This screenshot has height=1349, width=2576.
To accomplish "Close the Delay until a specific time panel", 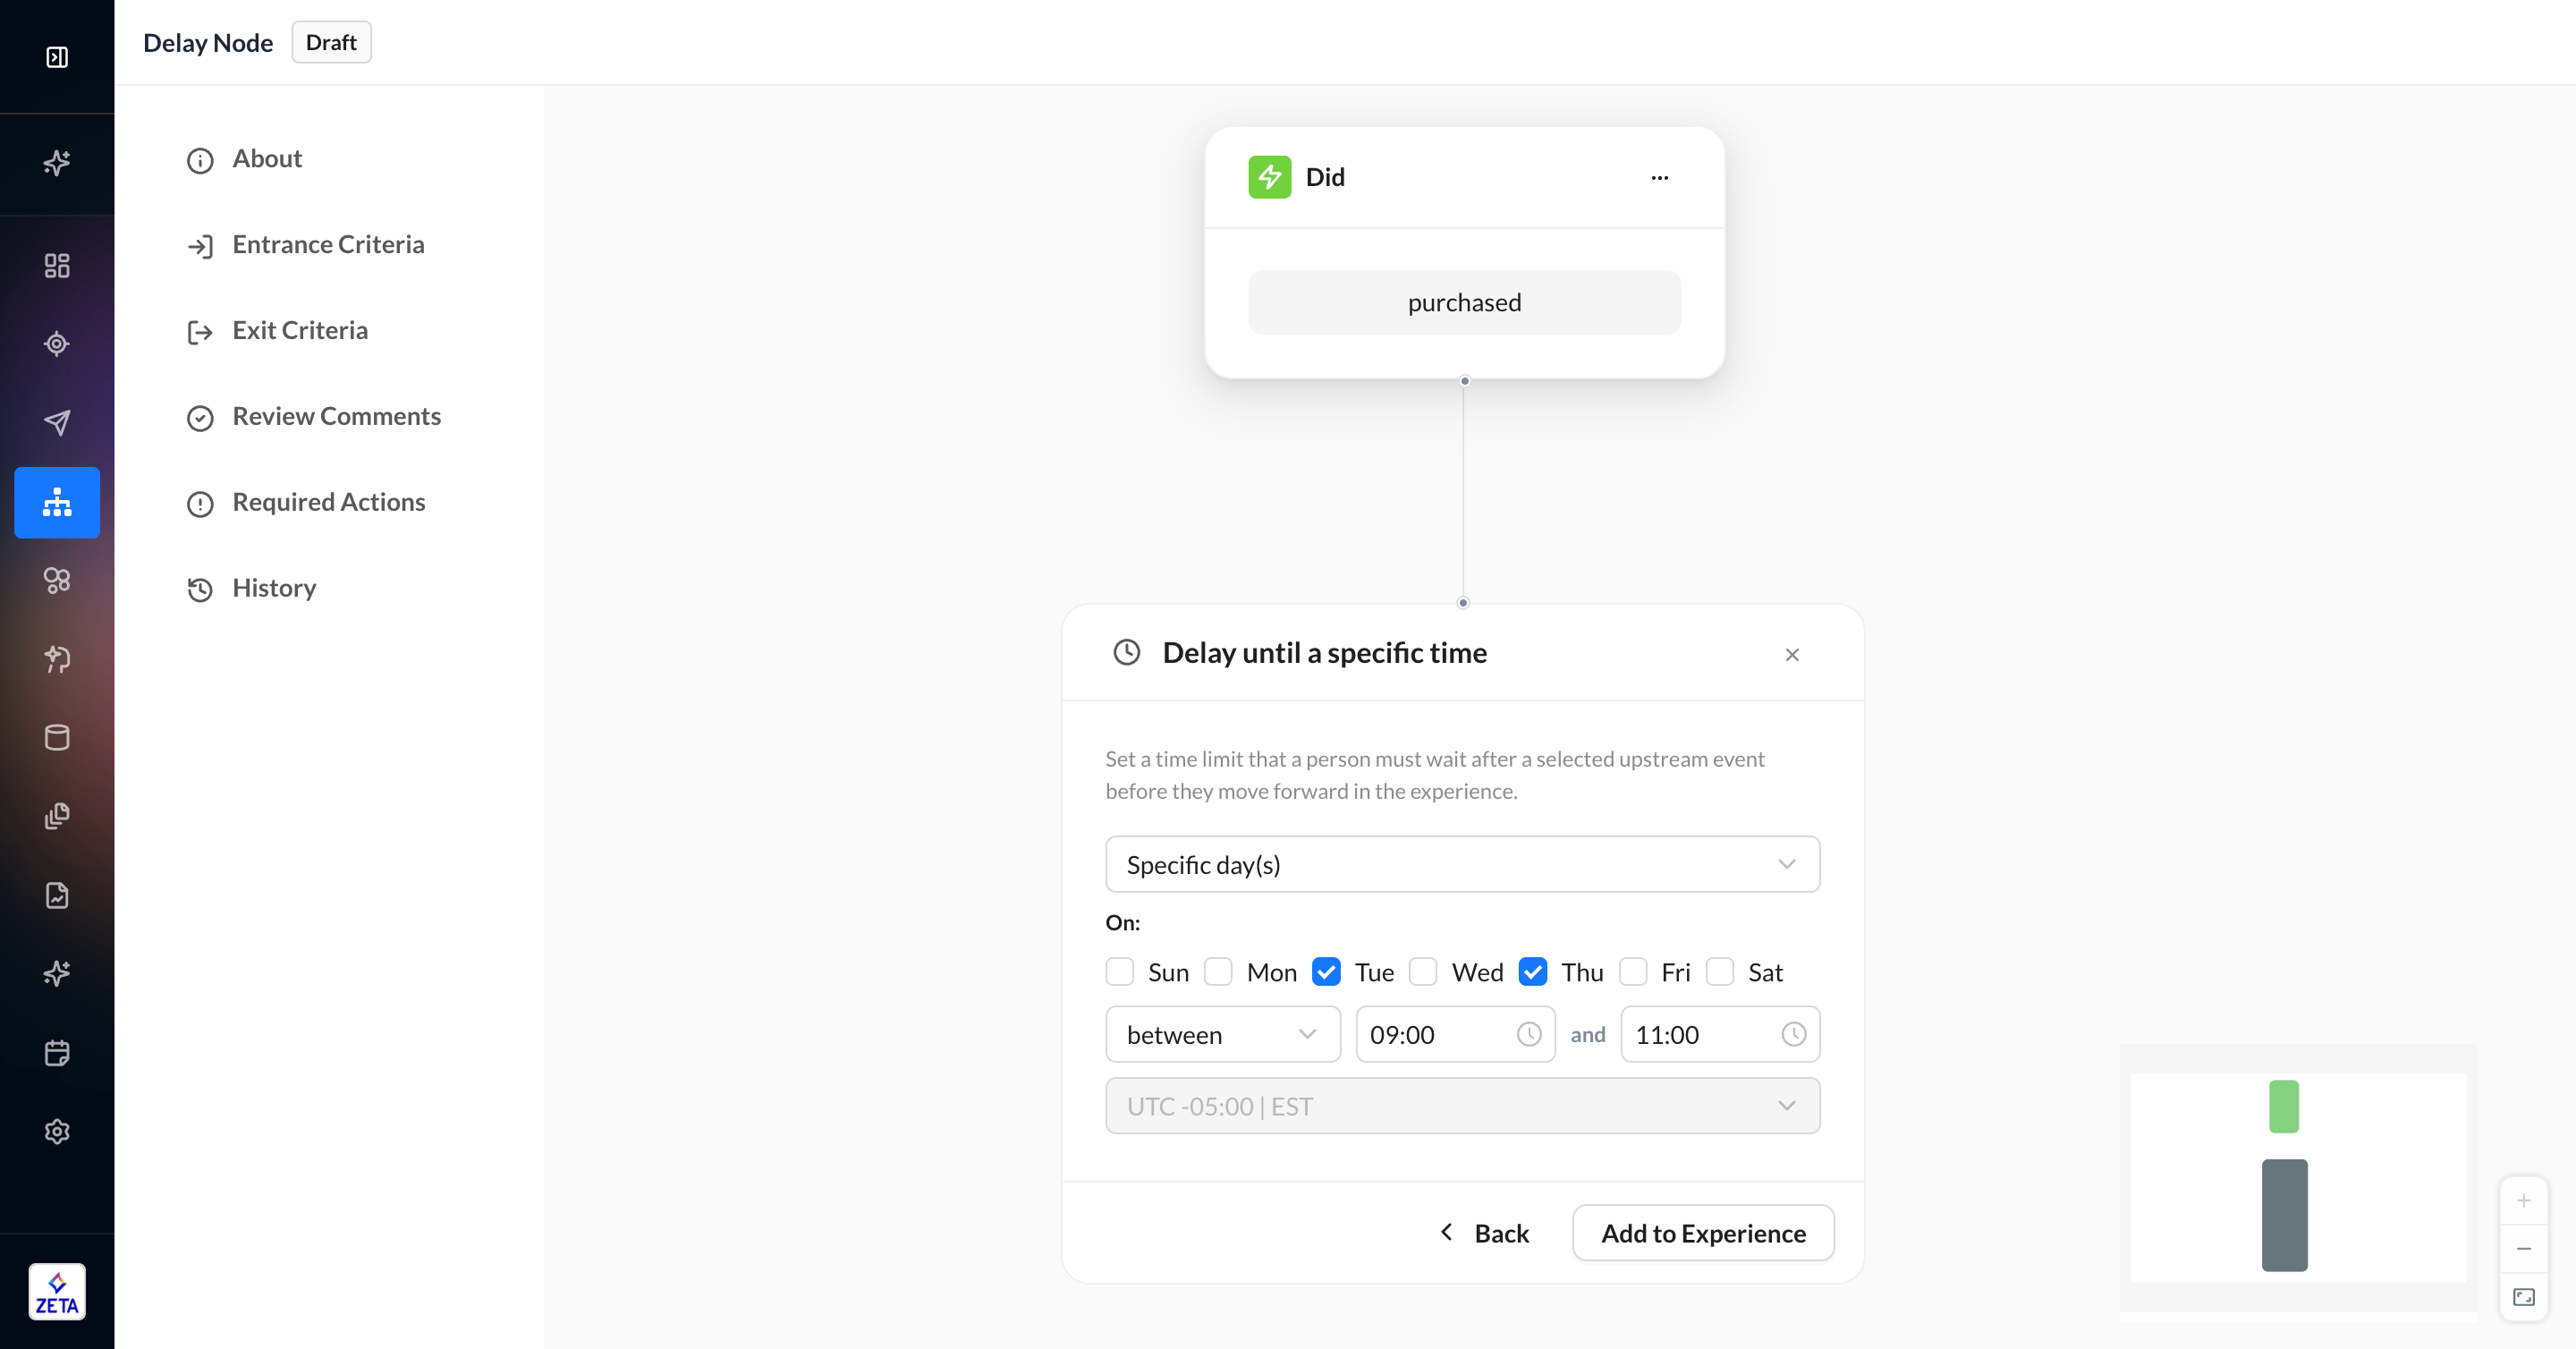I will point(1791,655).
